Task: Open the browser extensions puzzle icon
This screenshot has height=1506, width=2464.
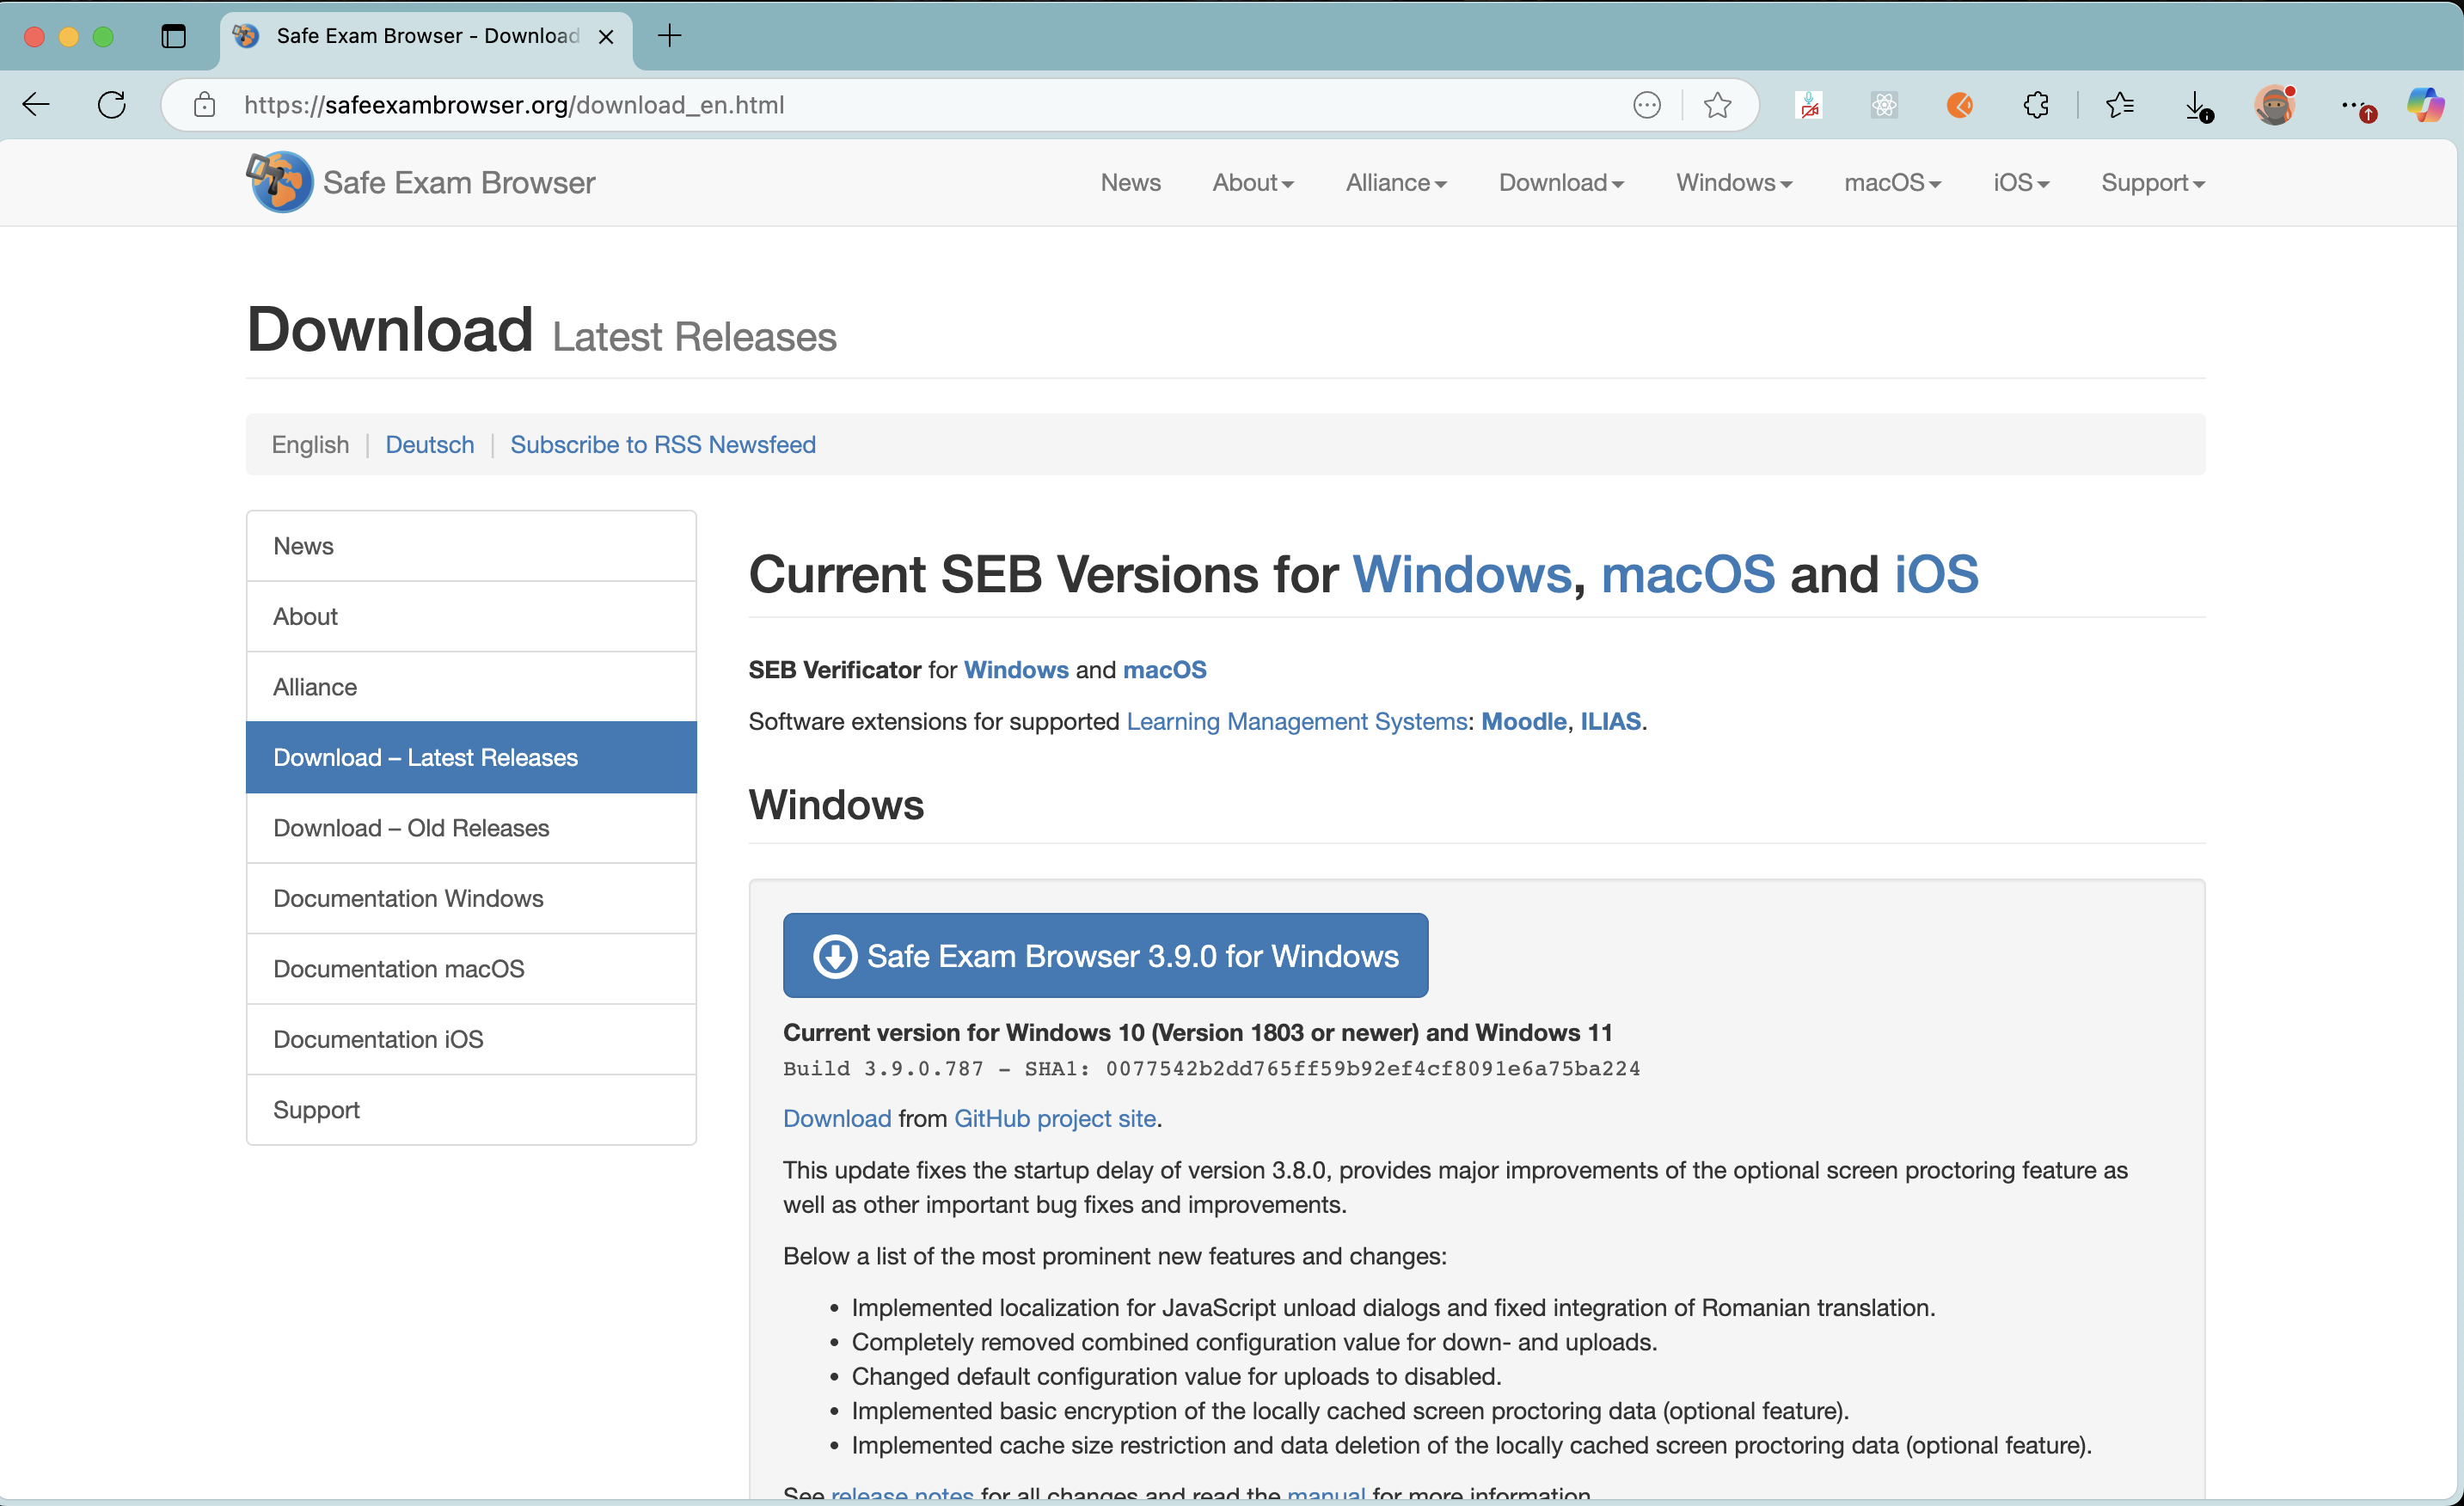Action: coord(2035,105)
